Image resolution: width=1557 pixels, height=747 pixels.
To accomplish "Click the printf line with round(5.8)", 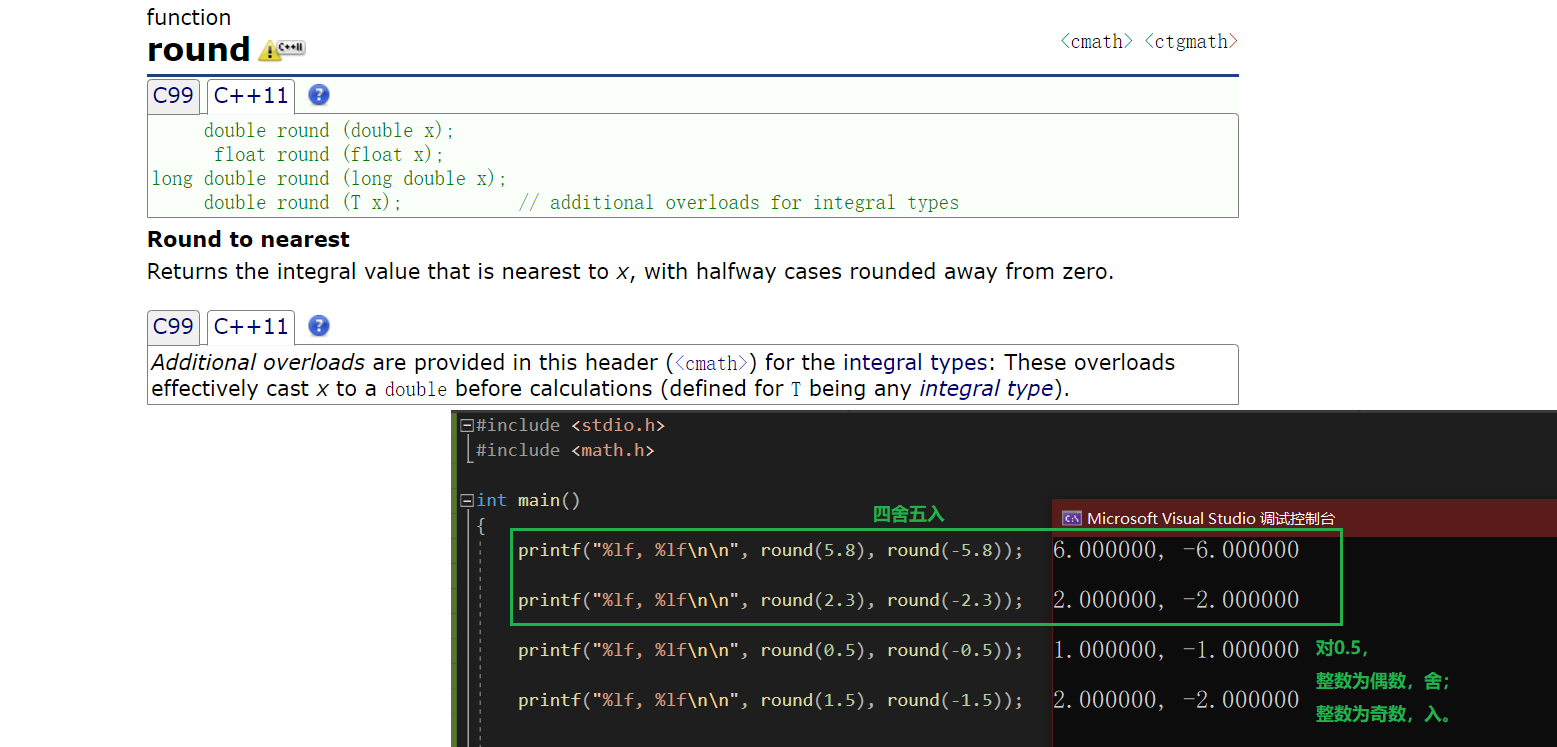I will coord(770,550).
